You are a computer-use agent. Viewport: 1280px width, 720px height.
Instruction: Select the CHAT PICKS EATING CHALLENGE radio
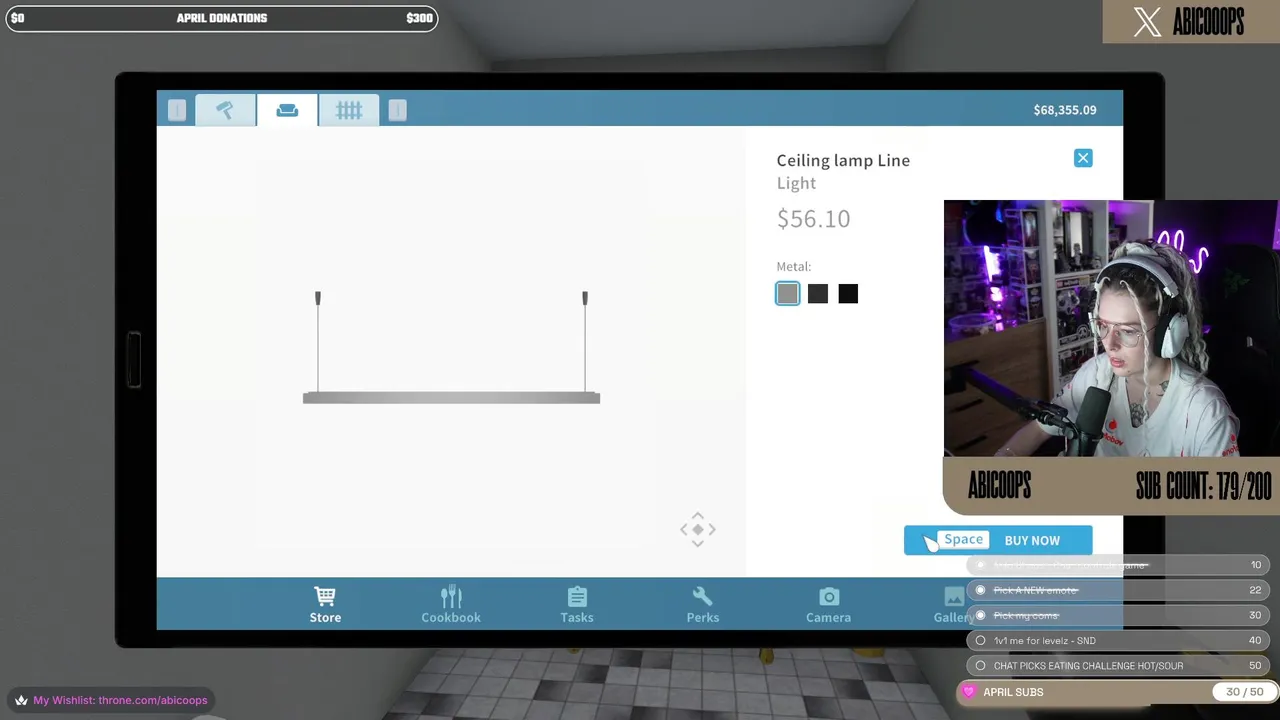point(980,665)
